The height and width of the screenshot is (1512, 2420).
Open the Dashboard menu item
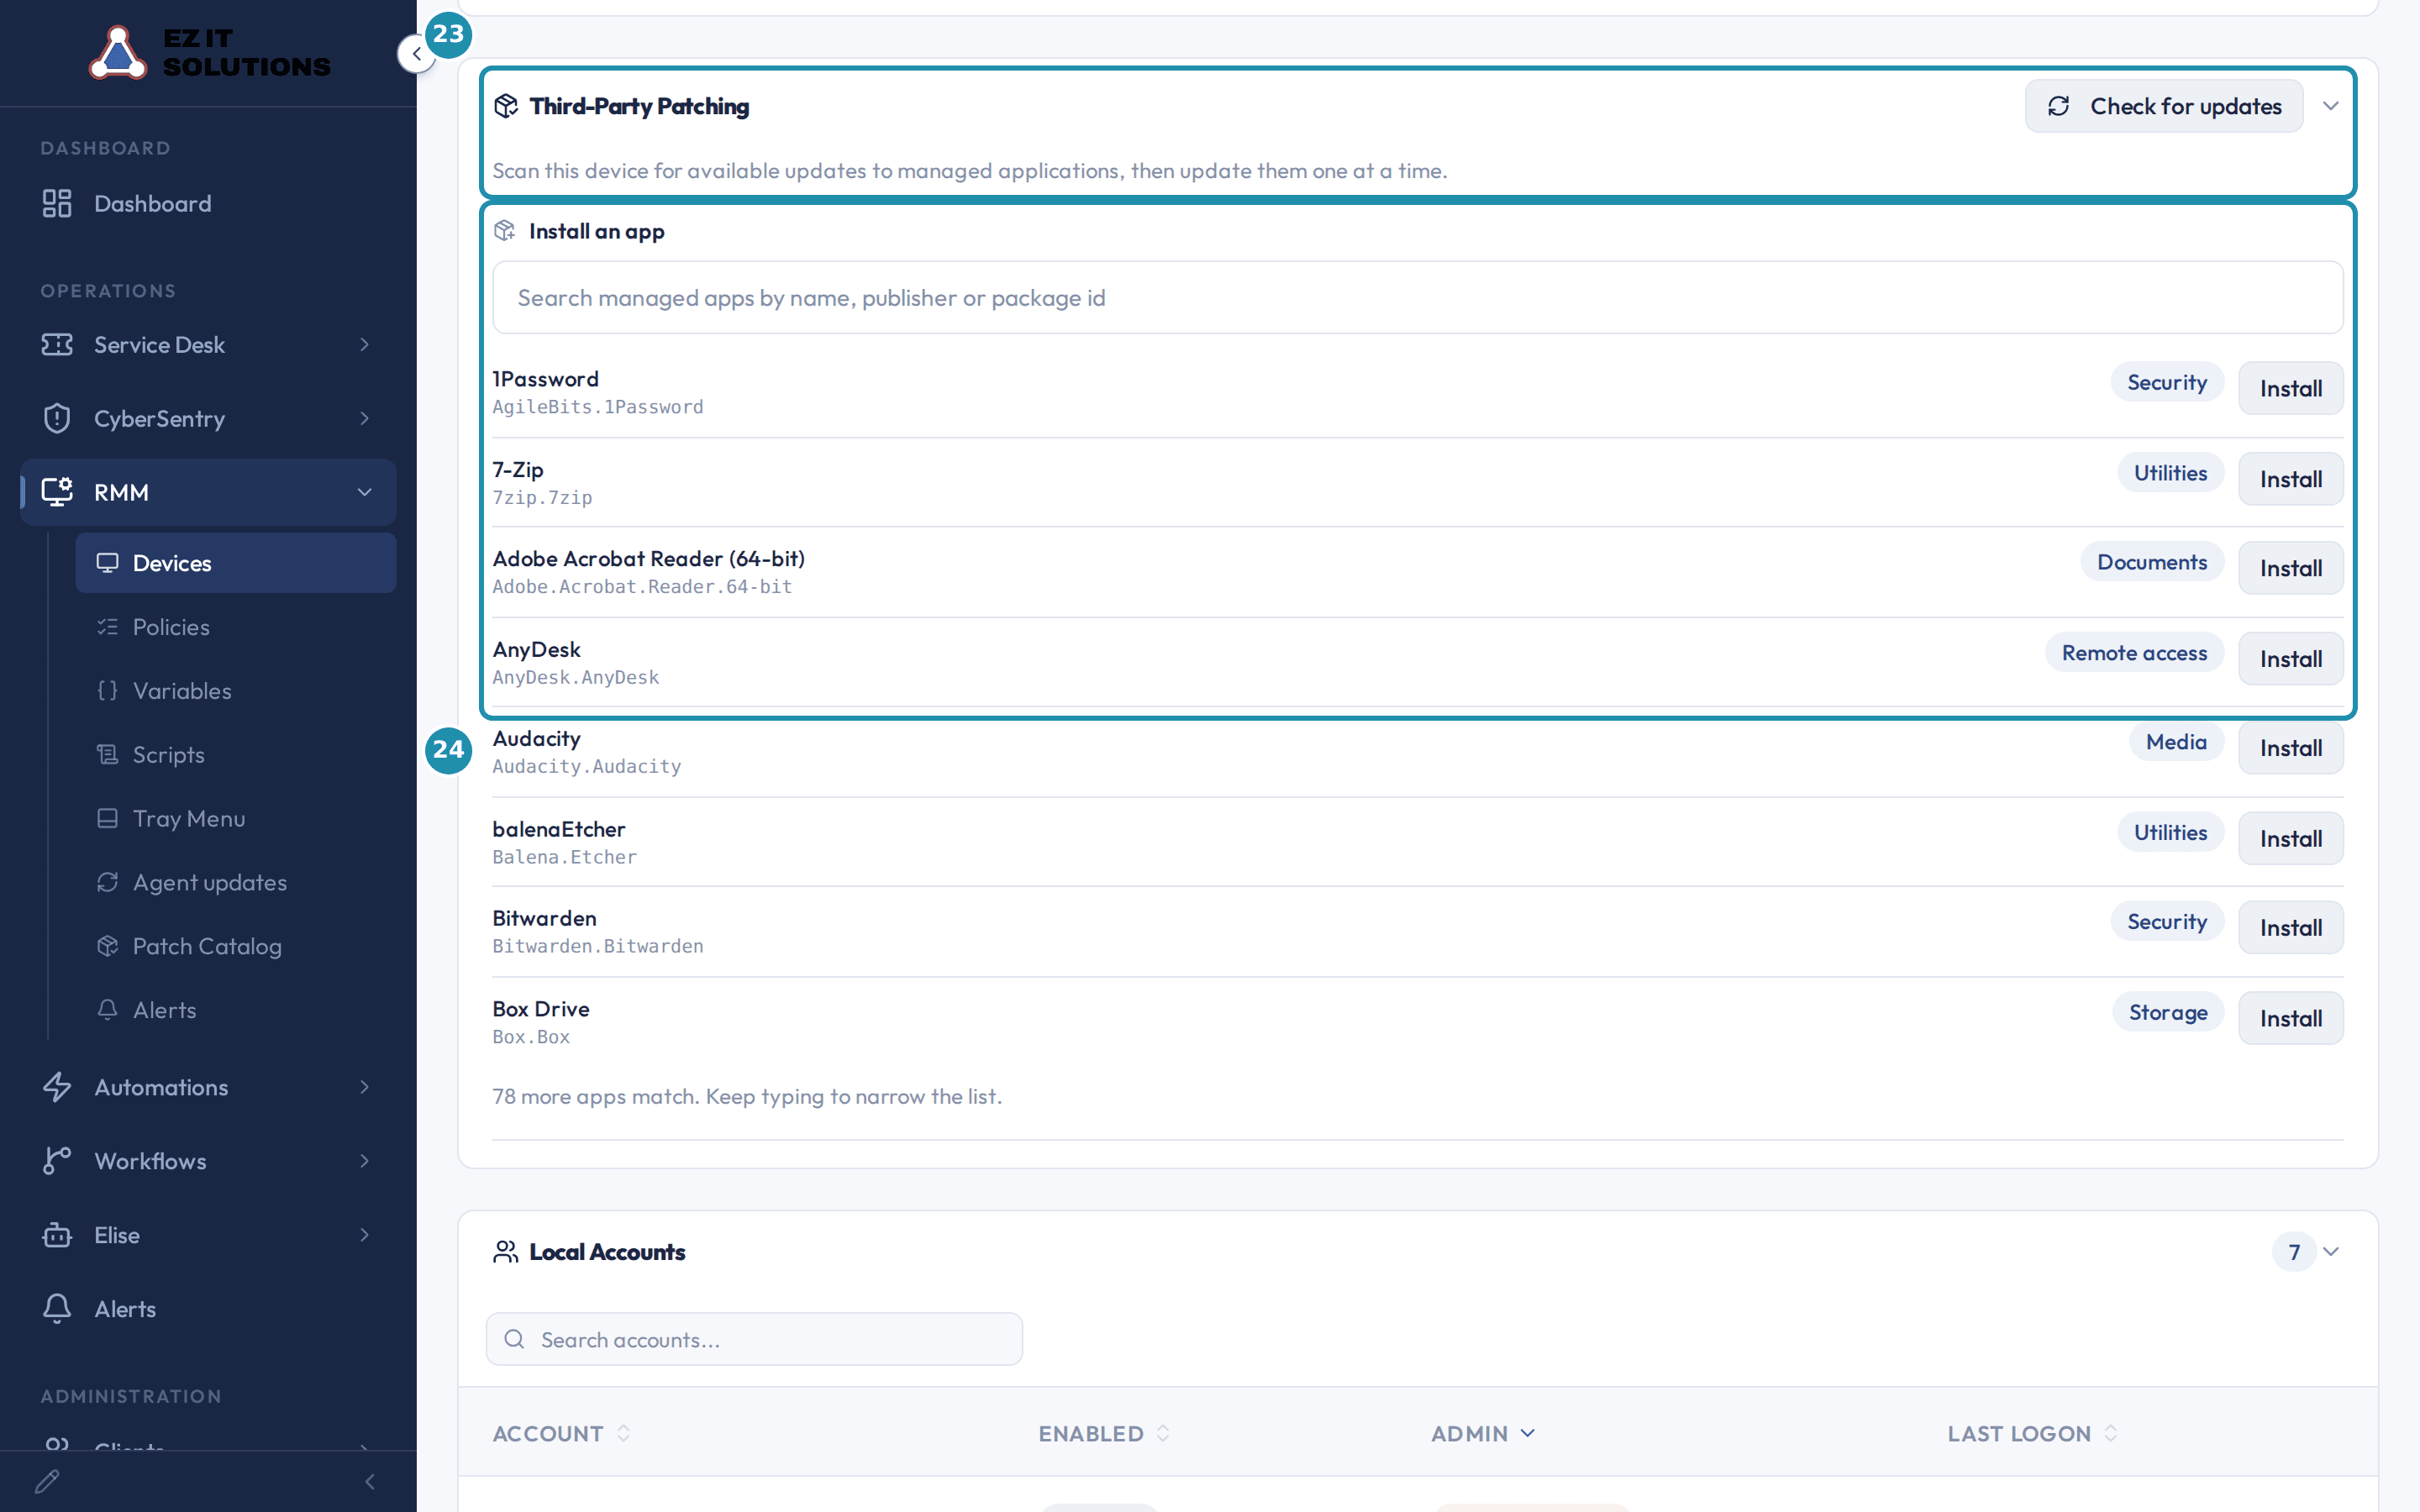pos(208,203)
